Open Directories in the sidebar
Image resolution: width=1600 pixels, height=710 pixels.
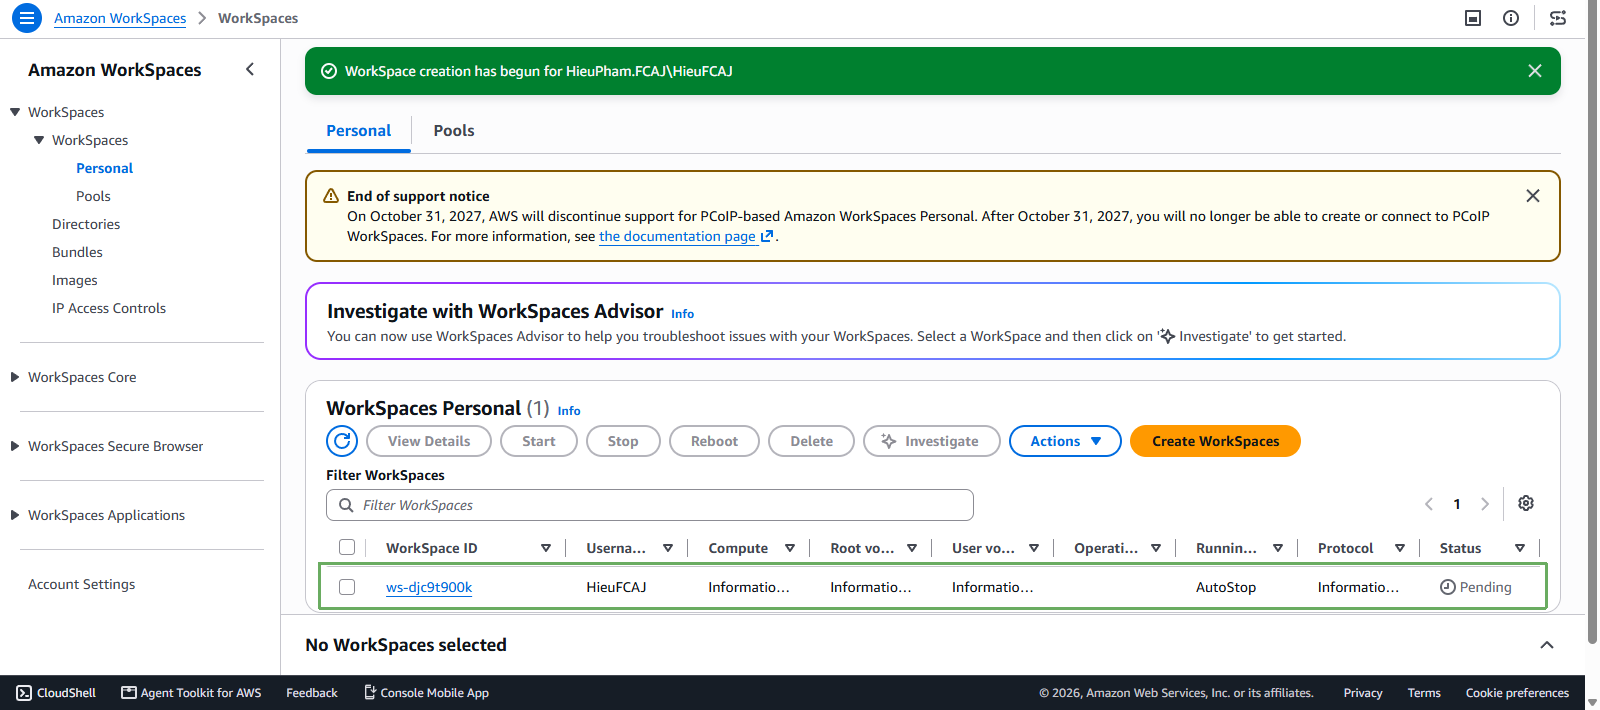(x=86, y=224)
